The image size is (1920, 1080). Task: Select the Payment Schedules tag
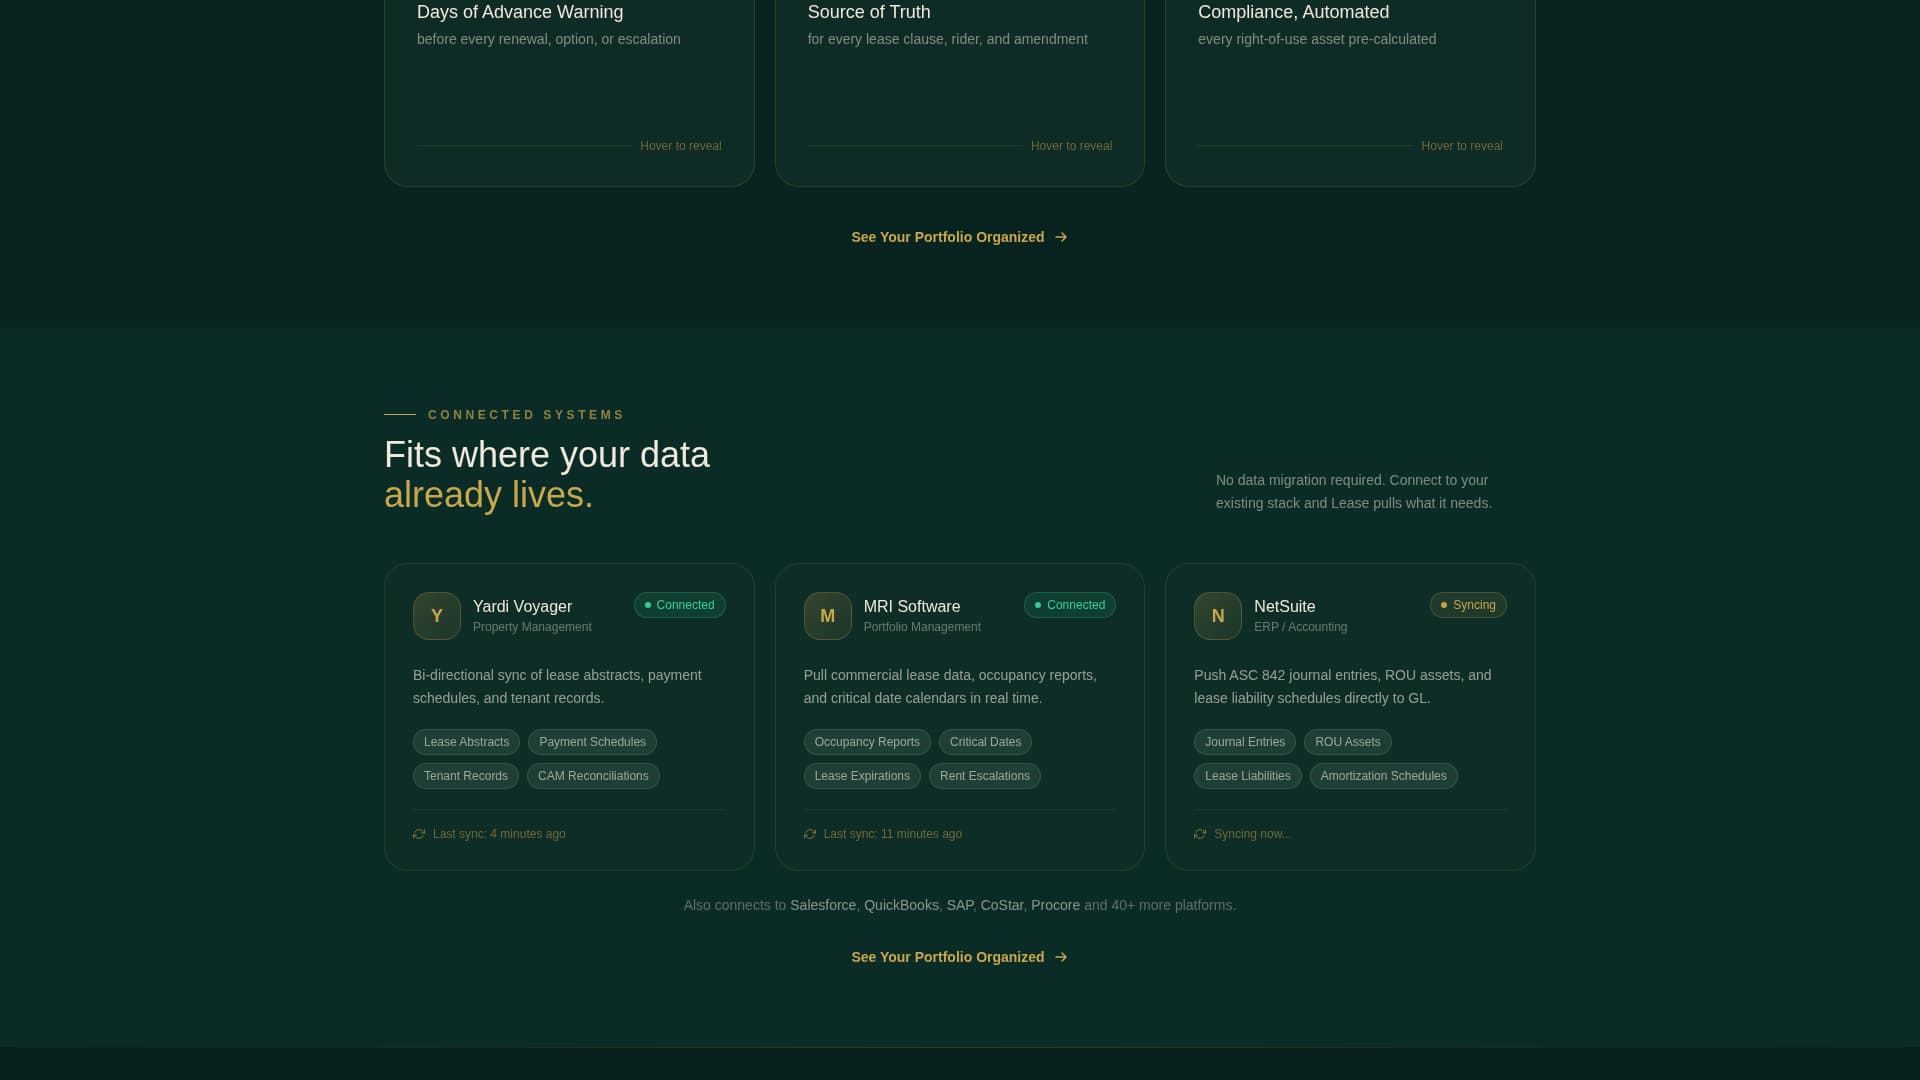click(592, 742)
